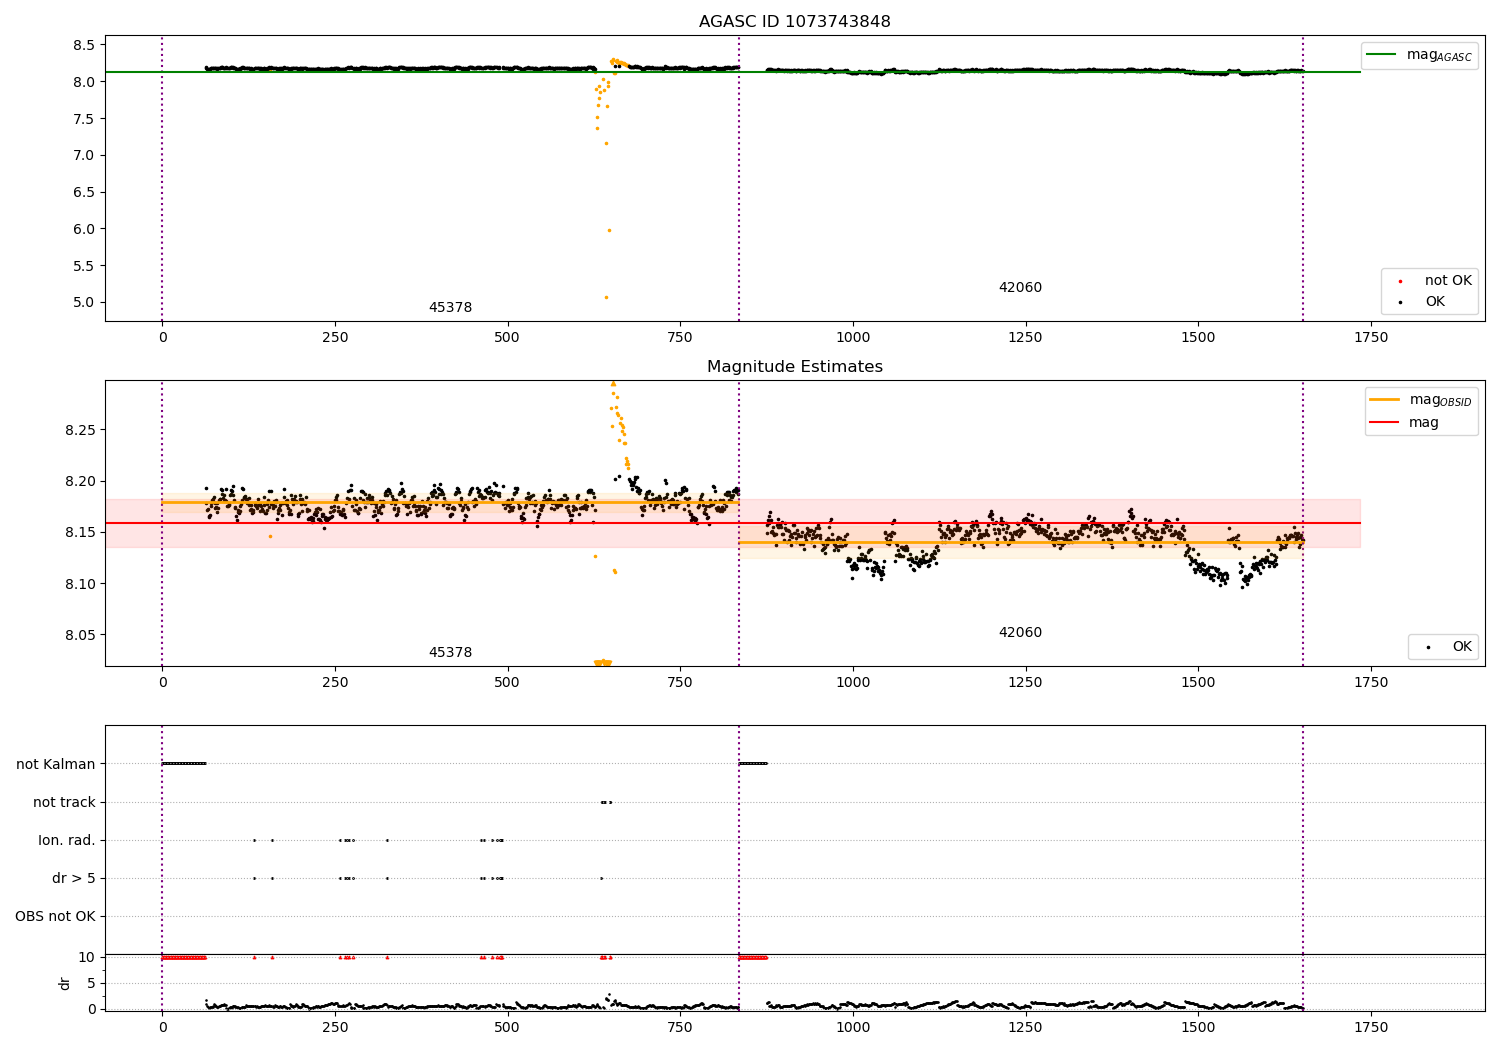This screenshot has height=1050, width=1500.
Task: Click y-tick 7.5 on top plot
Action: [x=84, y=119]
